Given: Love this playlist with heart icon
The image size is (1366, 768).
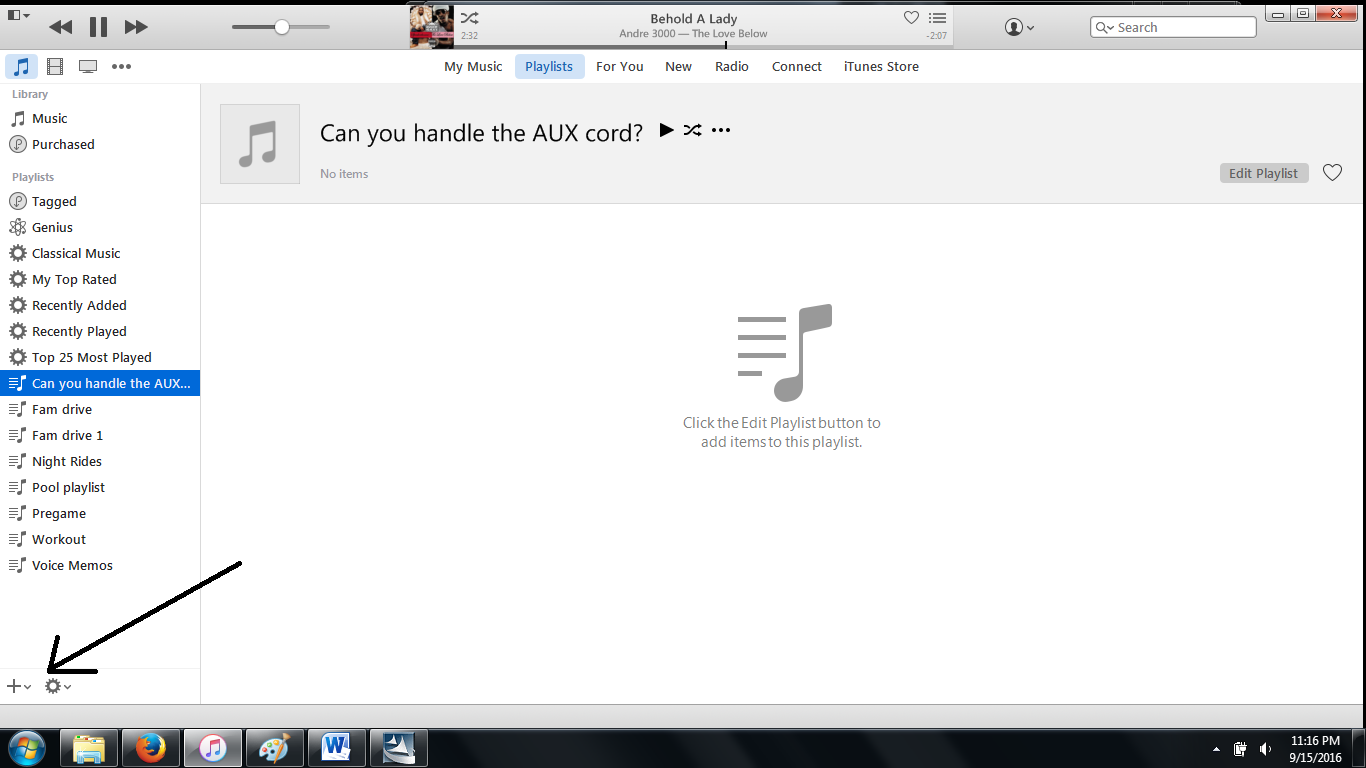Looking at the screenshot, I should (x=1332, y=173).
